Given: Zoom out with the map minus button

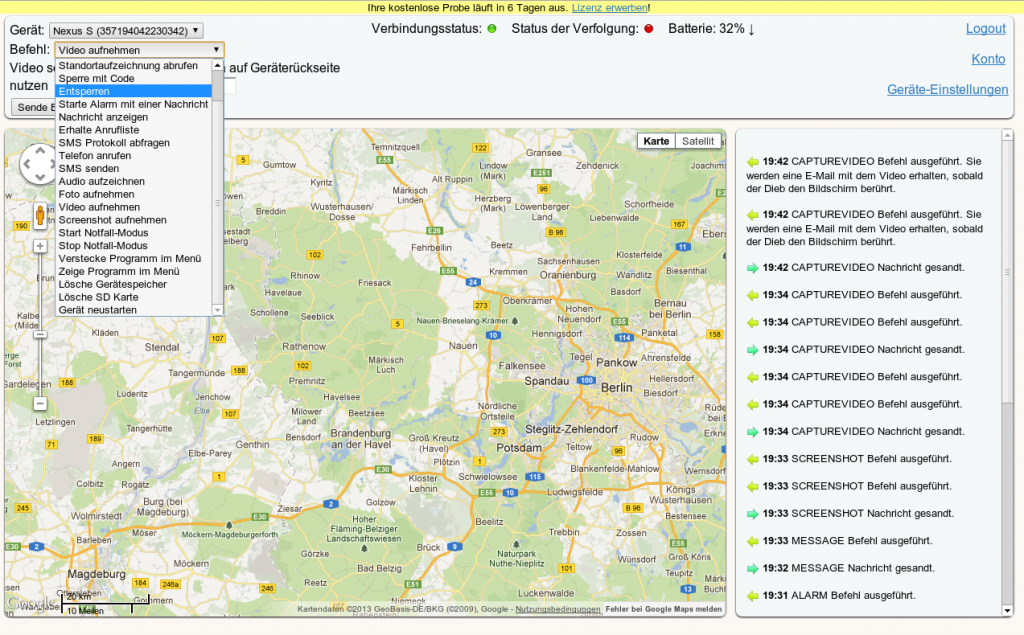Looking at the screenshot, I should coord(40,404).
